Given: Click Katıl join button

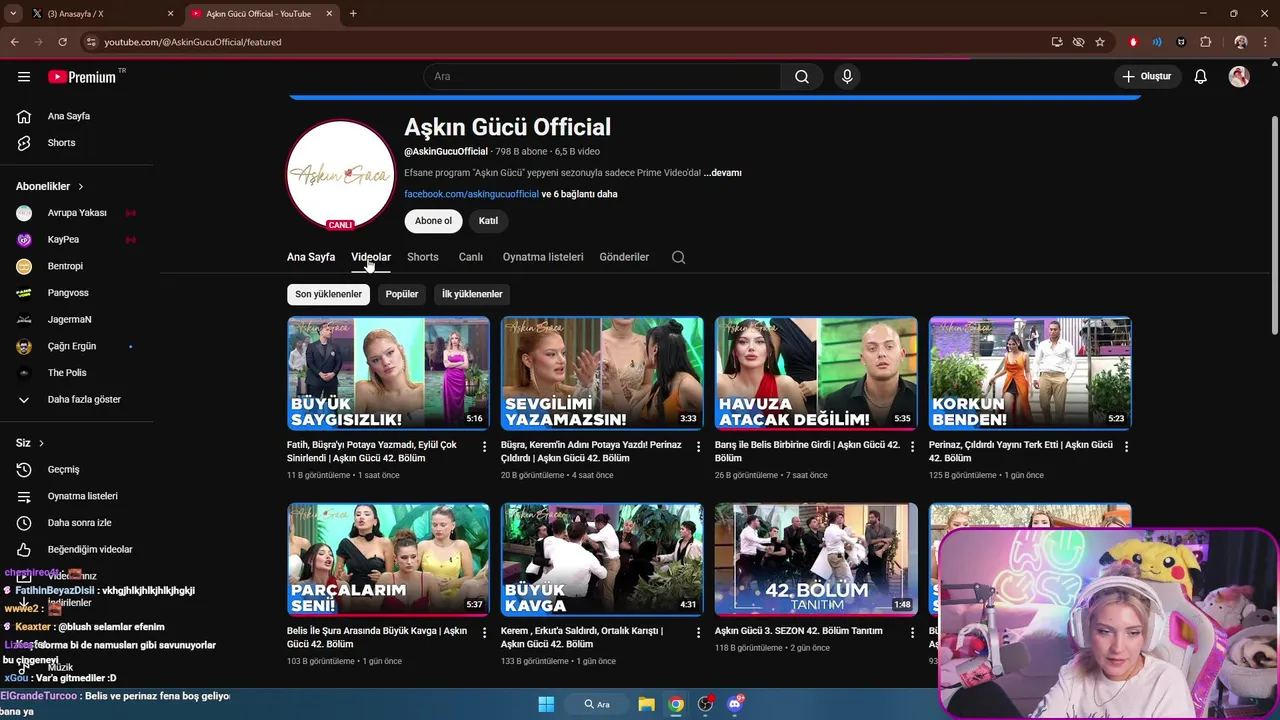Looking at the screenshot, I should pyautogui.click(x=488, y=221).
